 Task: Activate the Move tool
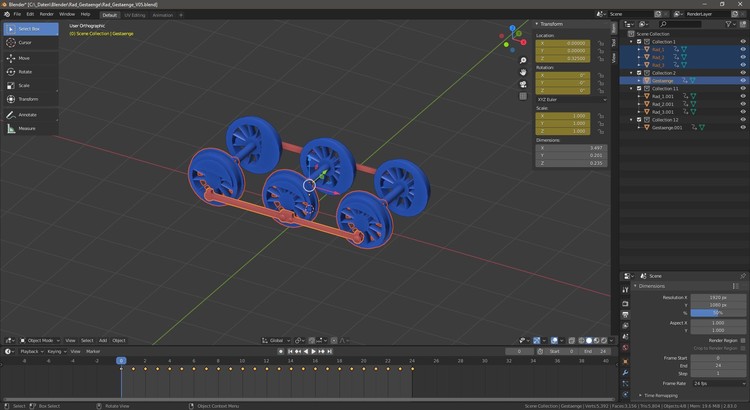[x=24, y=58]
